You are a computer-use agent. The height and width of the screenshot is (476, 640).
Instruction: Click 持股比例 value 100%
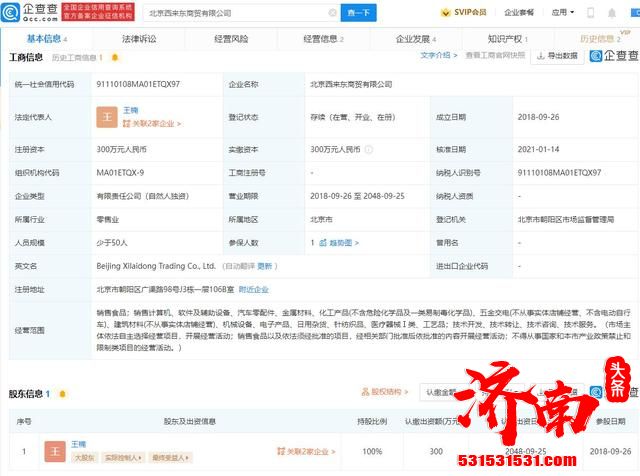[x=372, y=452]
